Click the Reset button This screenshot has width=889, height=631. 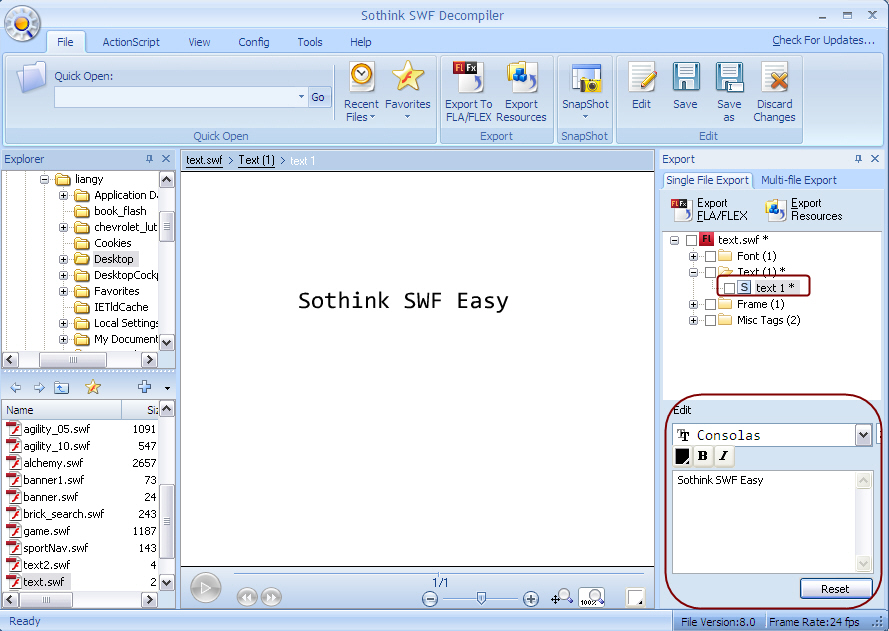835,589
